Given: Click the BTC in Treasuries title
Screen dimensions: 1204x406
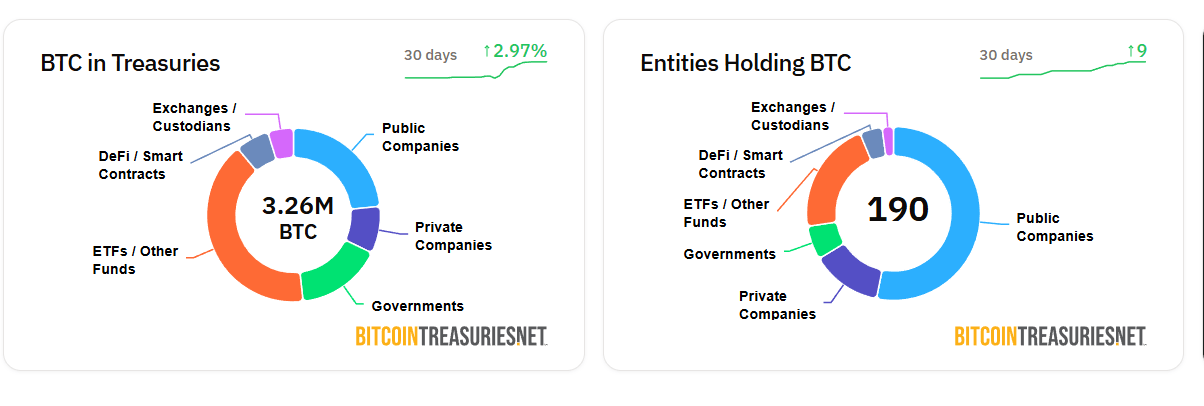Looking at the screenshot, I should tap(130, 63).
